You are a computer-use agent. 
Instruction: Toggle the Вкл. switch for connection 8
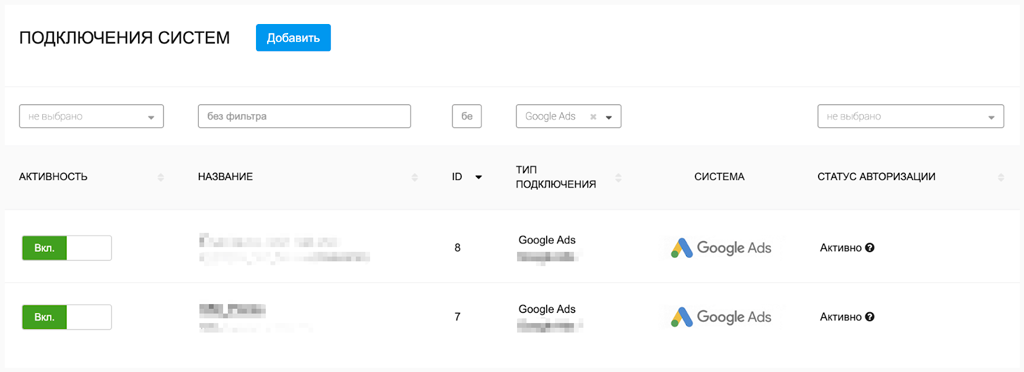pos(66,248)
